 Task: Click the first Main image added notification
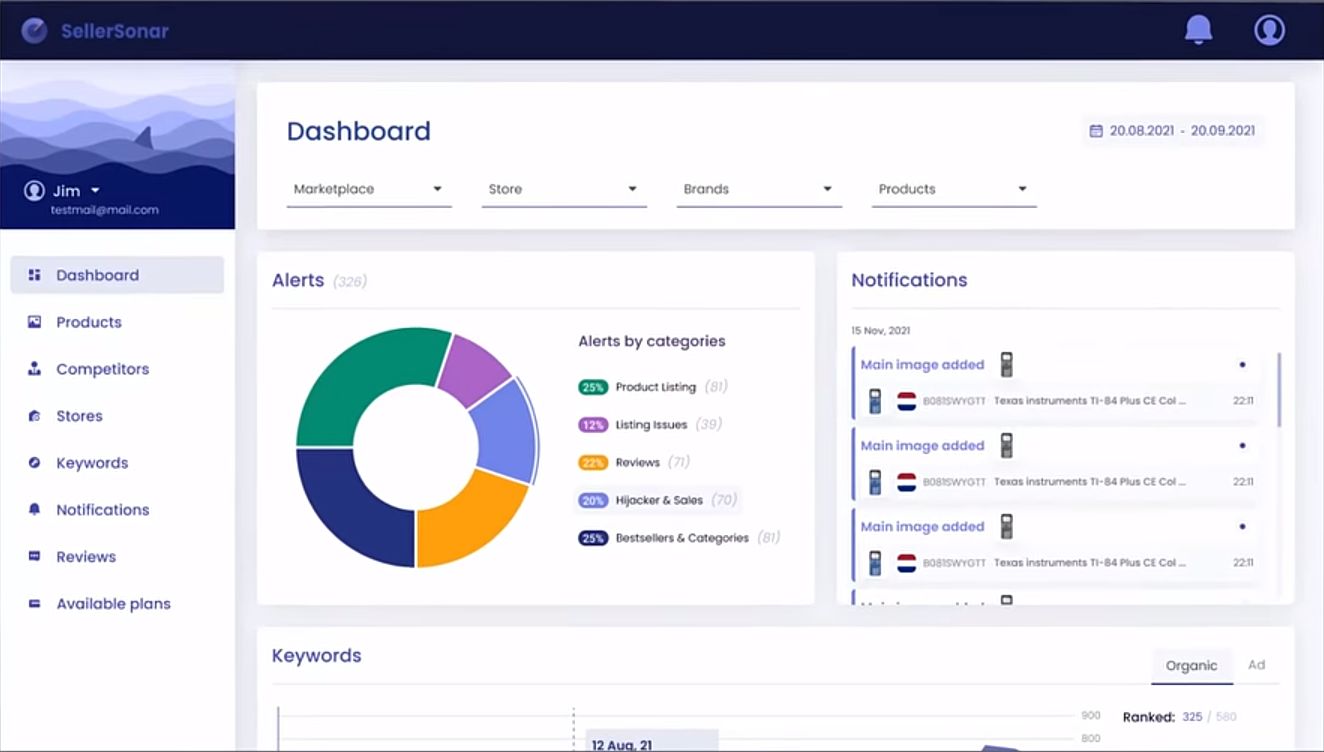[922, 365]
